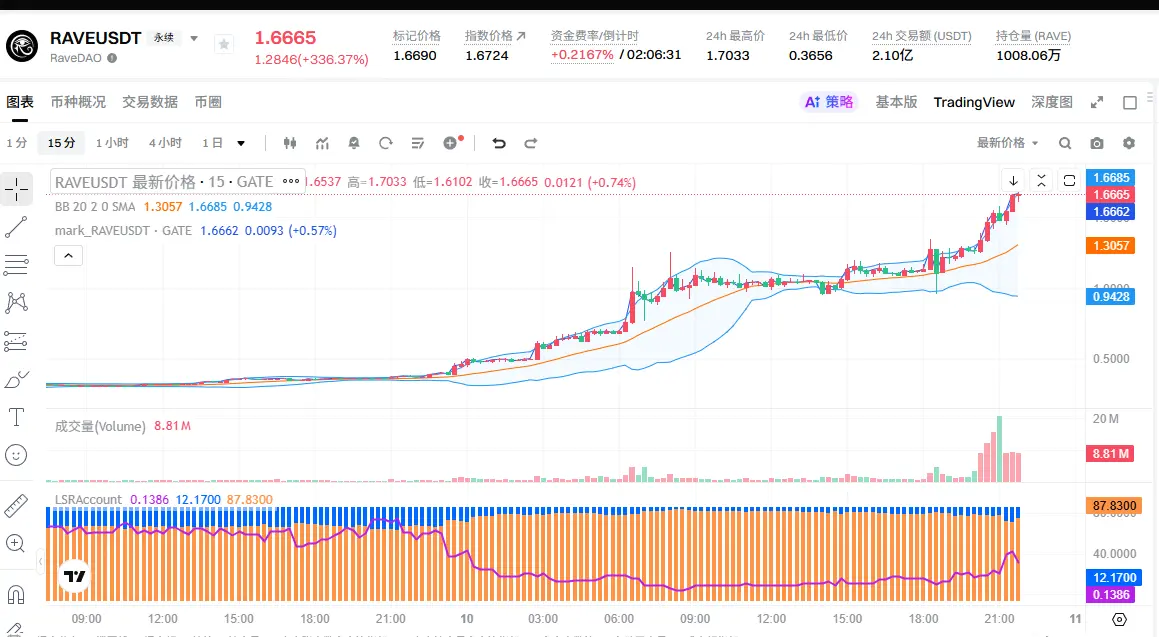Undo the last chart action
This screenshot has width=1159, height=637.
499,143
